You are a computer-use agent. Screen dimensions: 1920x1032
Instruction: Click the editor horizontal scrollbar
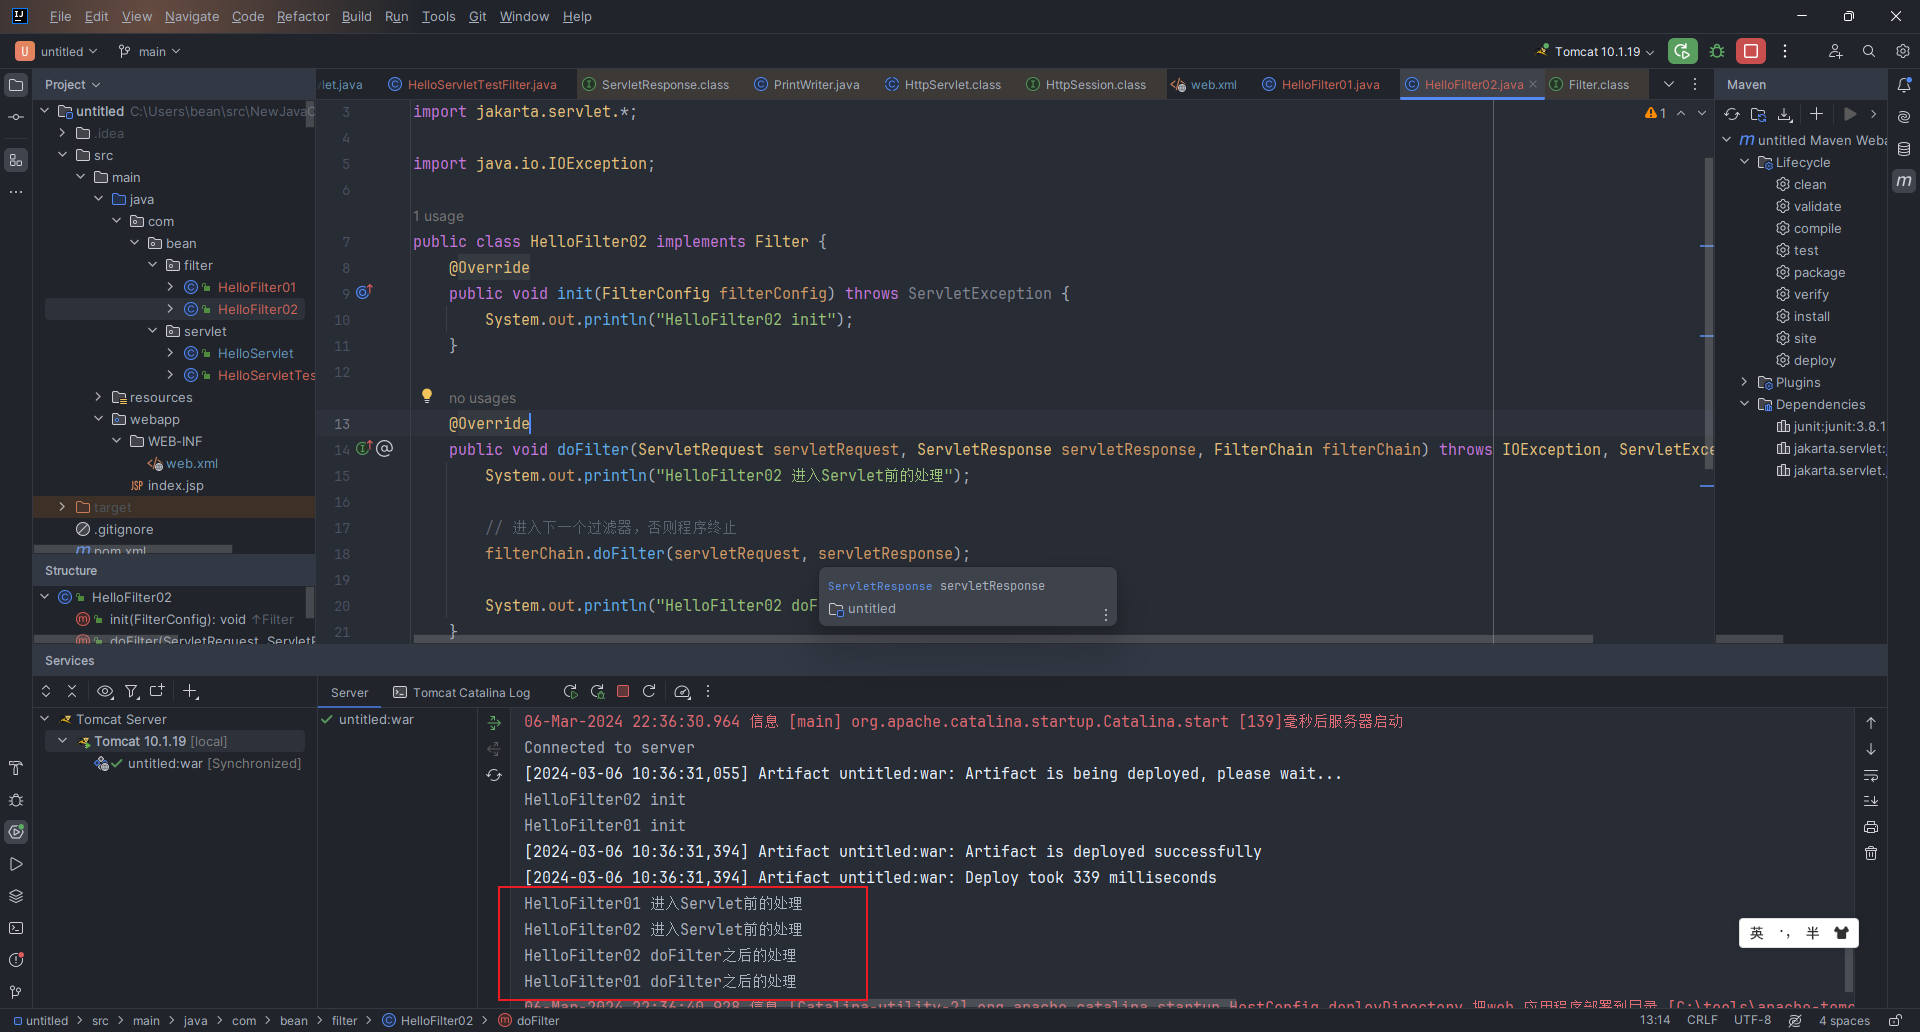[1003, 638]
